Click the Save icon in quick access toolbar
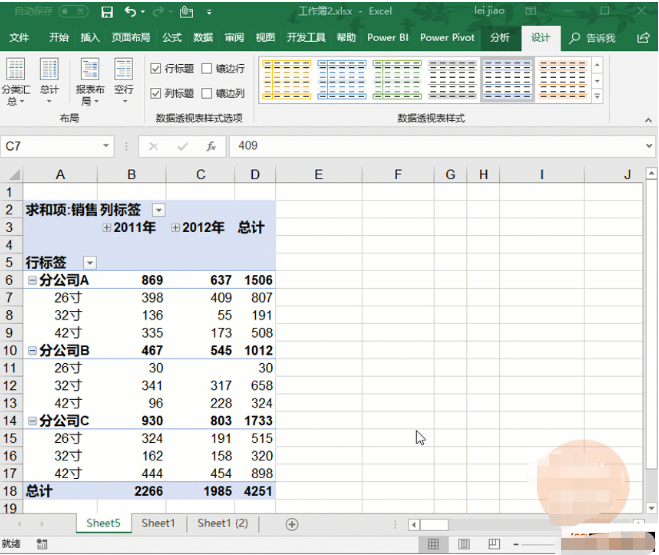Viewport: 659px width, 555px height. click(107, 12)
